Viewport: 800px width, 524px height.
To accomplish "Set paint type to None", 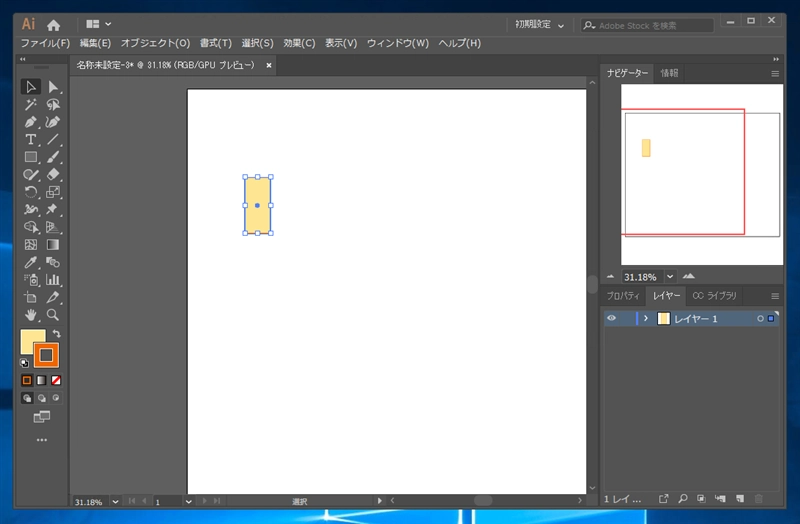I will 56,380.
